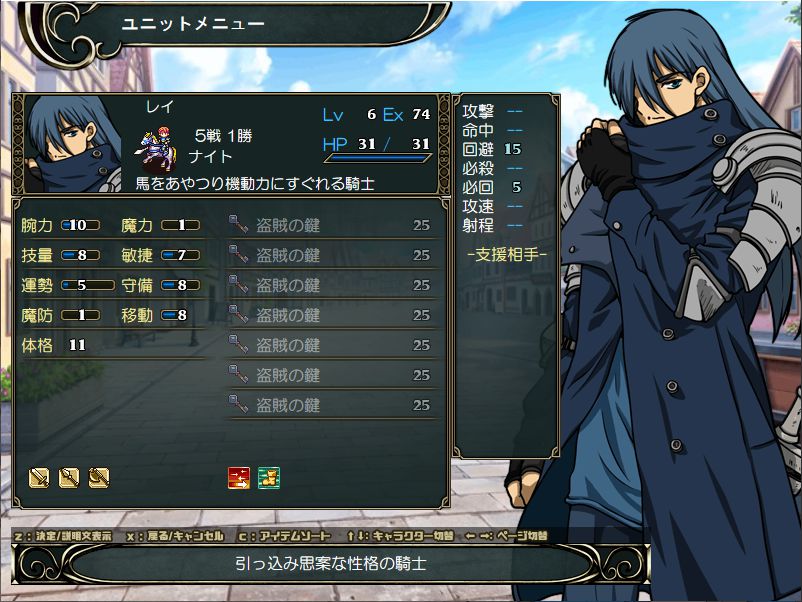
Task: Click the ページ切替 key hint
Action: click(506, 536)
